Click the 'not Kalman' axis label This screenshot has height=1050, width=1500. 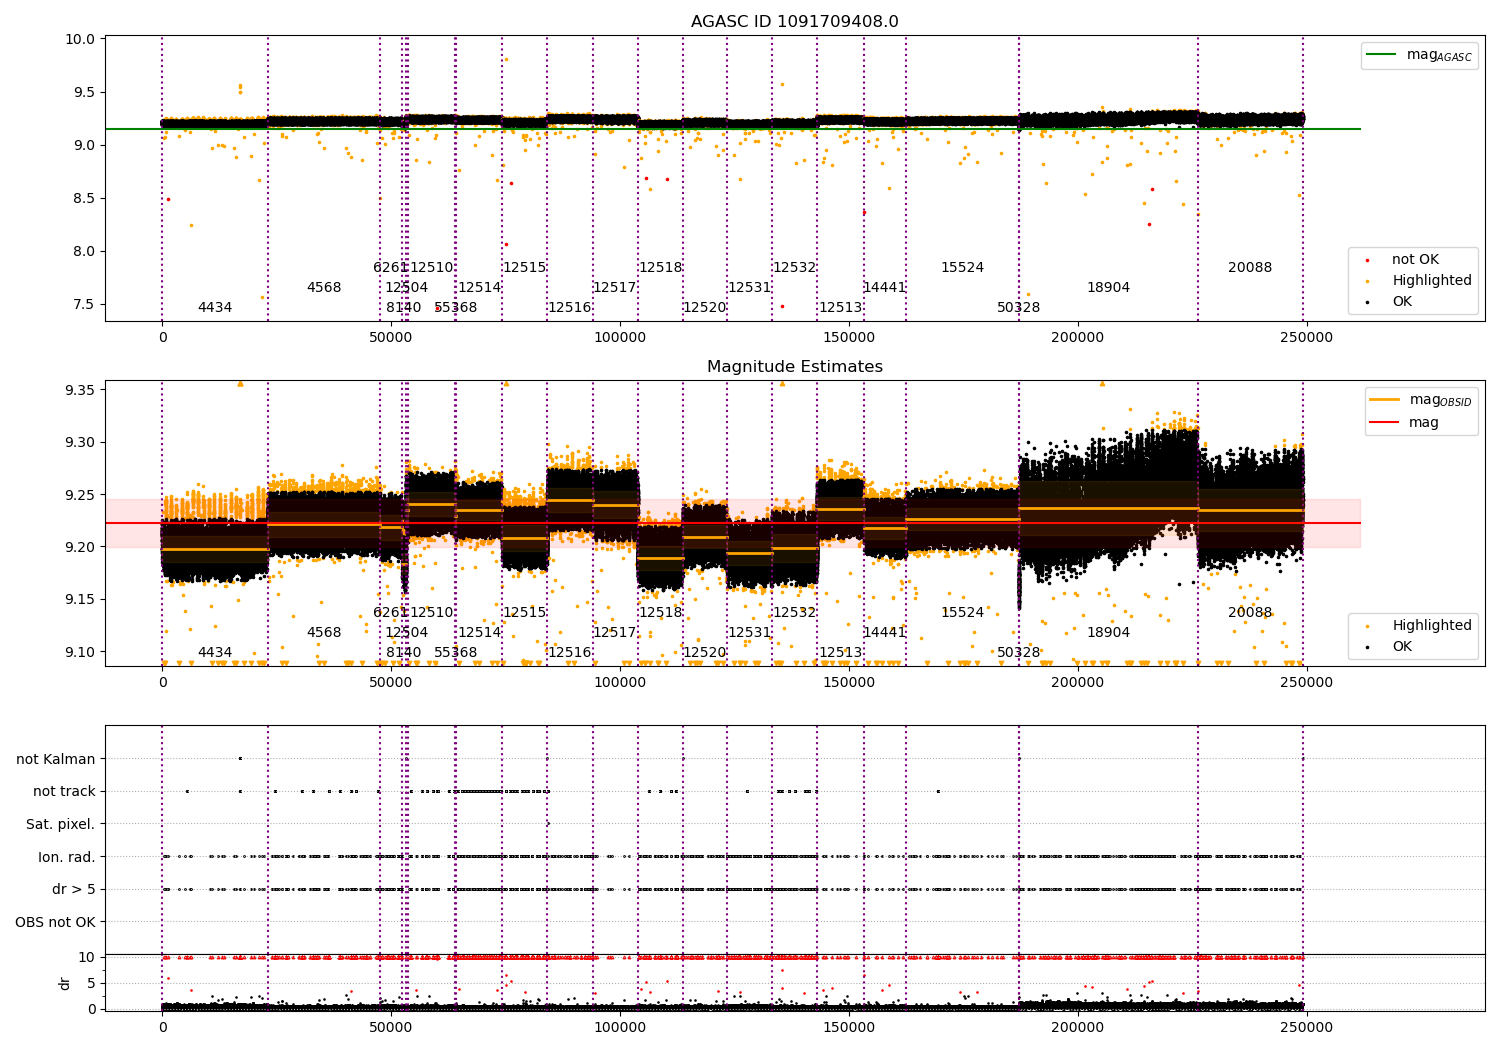[x=56, y=759]
